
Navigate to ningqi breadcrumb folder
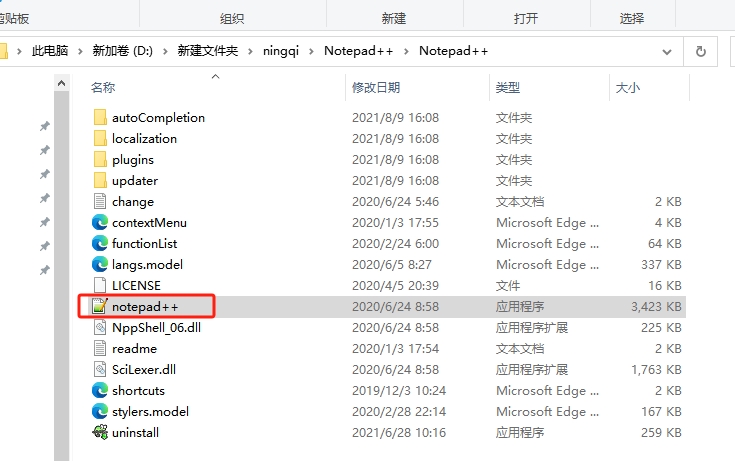coord(281,51)
